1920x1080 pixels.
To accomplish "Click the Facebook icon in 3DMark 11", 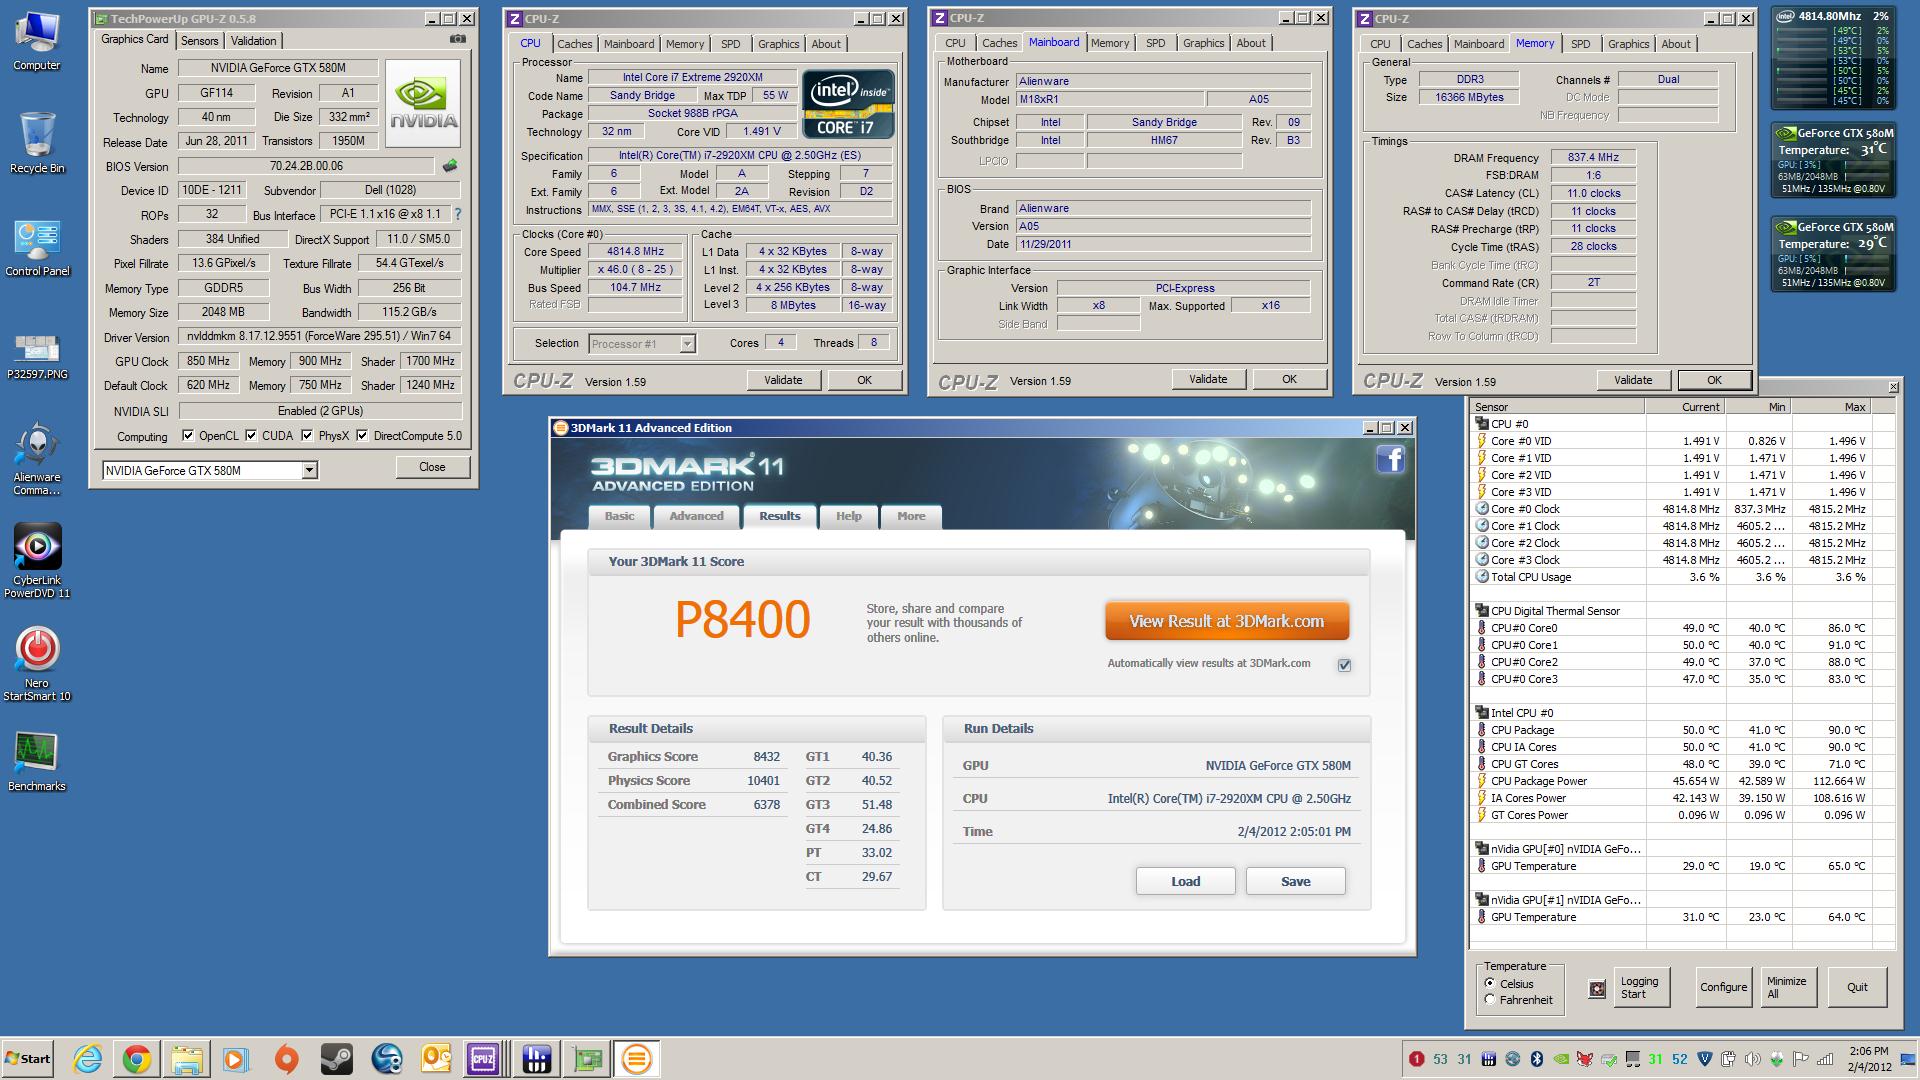I will 1390,459.
